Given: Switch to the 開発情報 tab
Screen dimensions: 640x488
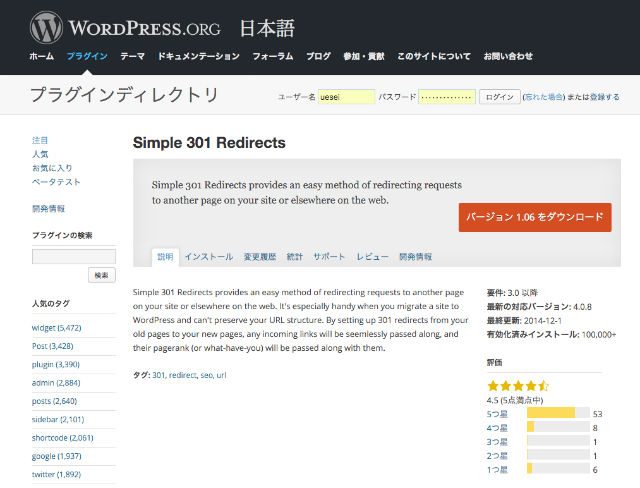Looking at the screenshot, I should pyautogui.click(x=416, y=257).
